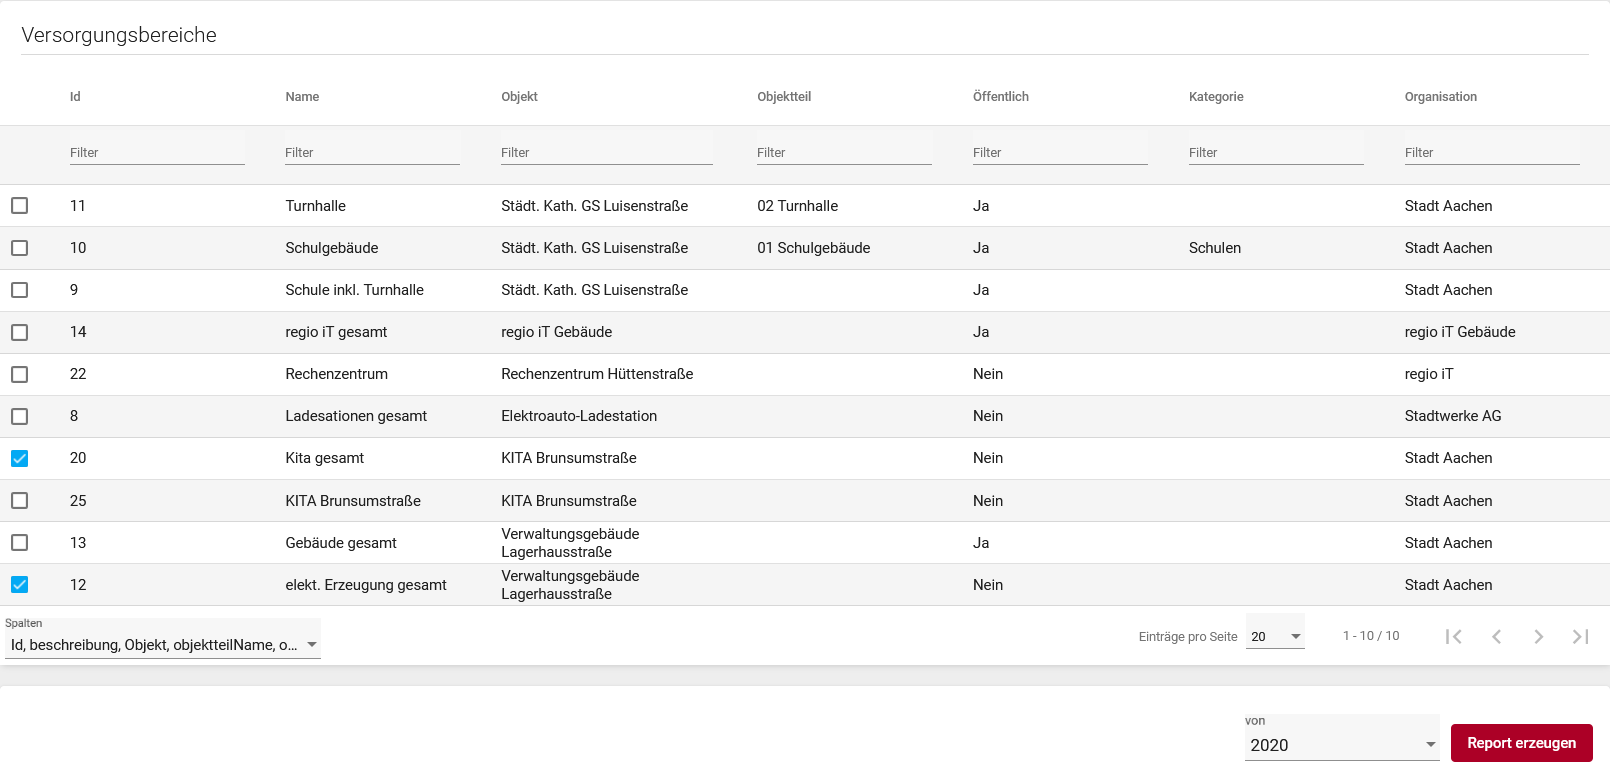Go to the first page of results
Image resolution: width=1610 pixels, height=778 pixels.
coord(1454,637)
